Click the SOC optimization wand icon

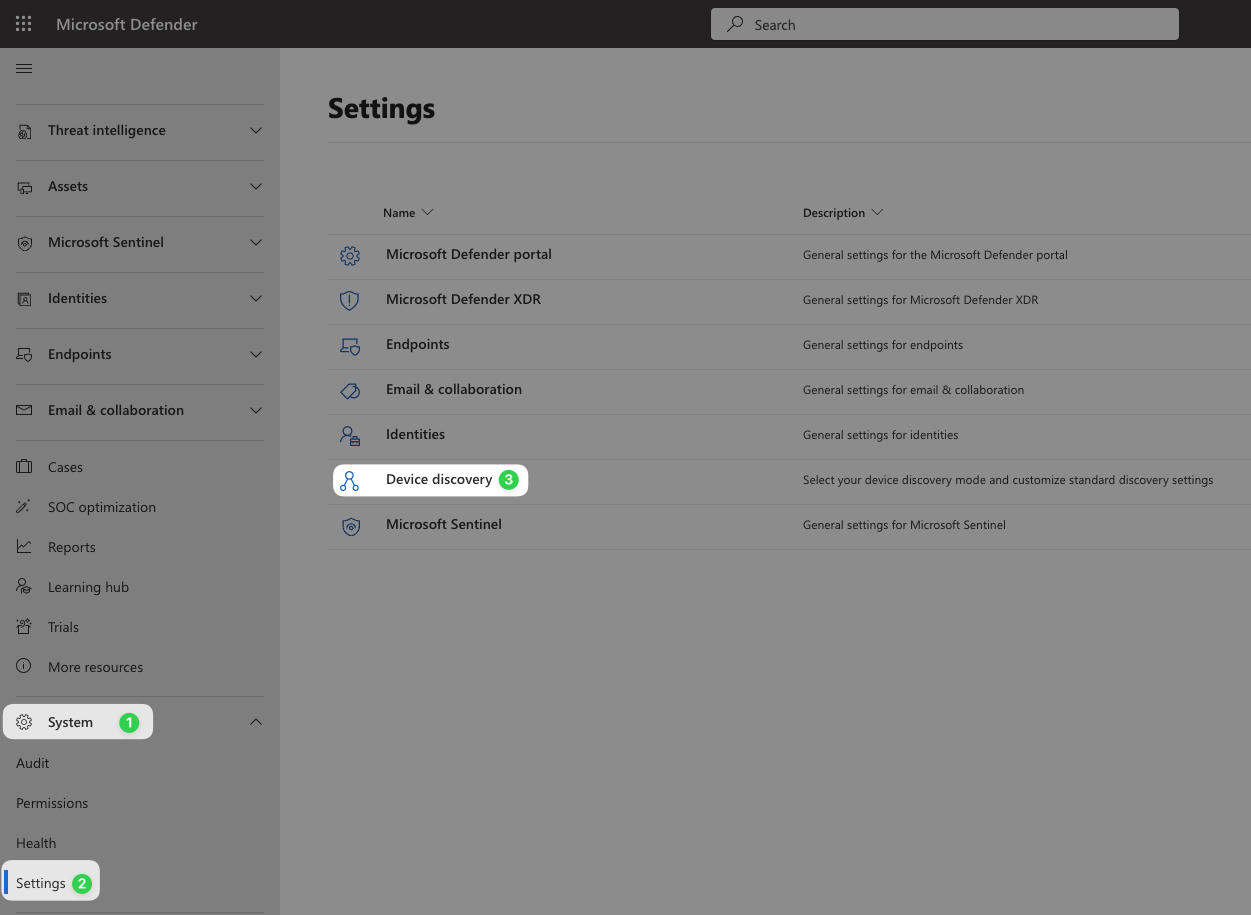25,507
